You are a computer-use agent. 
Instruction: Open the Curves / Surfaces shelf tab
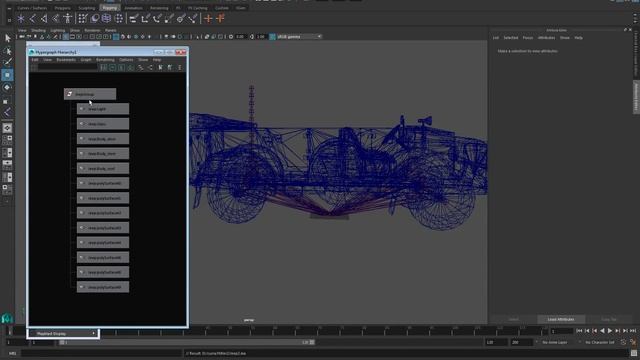(x=32, y=8)
